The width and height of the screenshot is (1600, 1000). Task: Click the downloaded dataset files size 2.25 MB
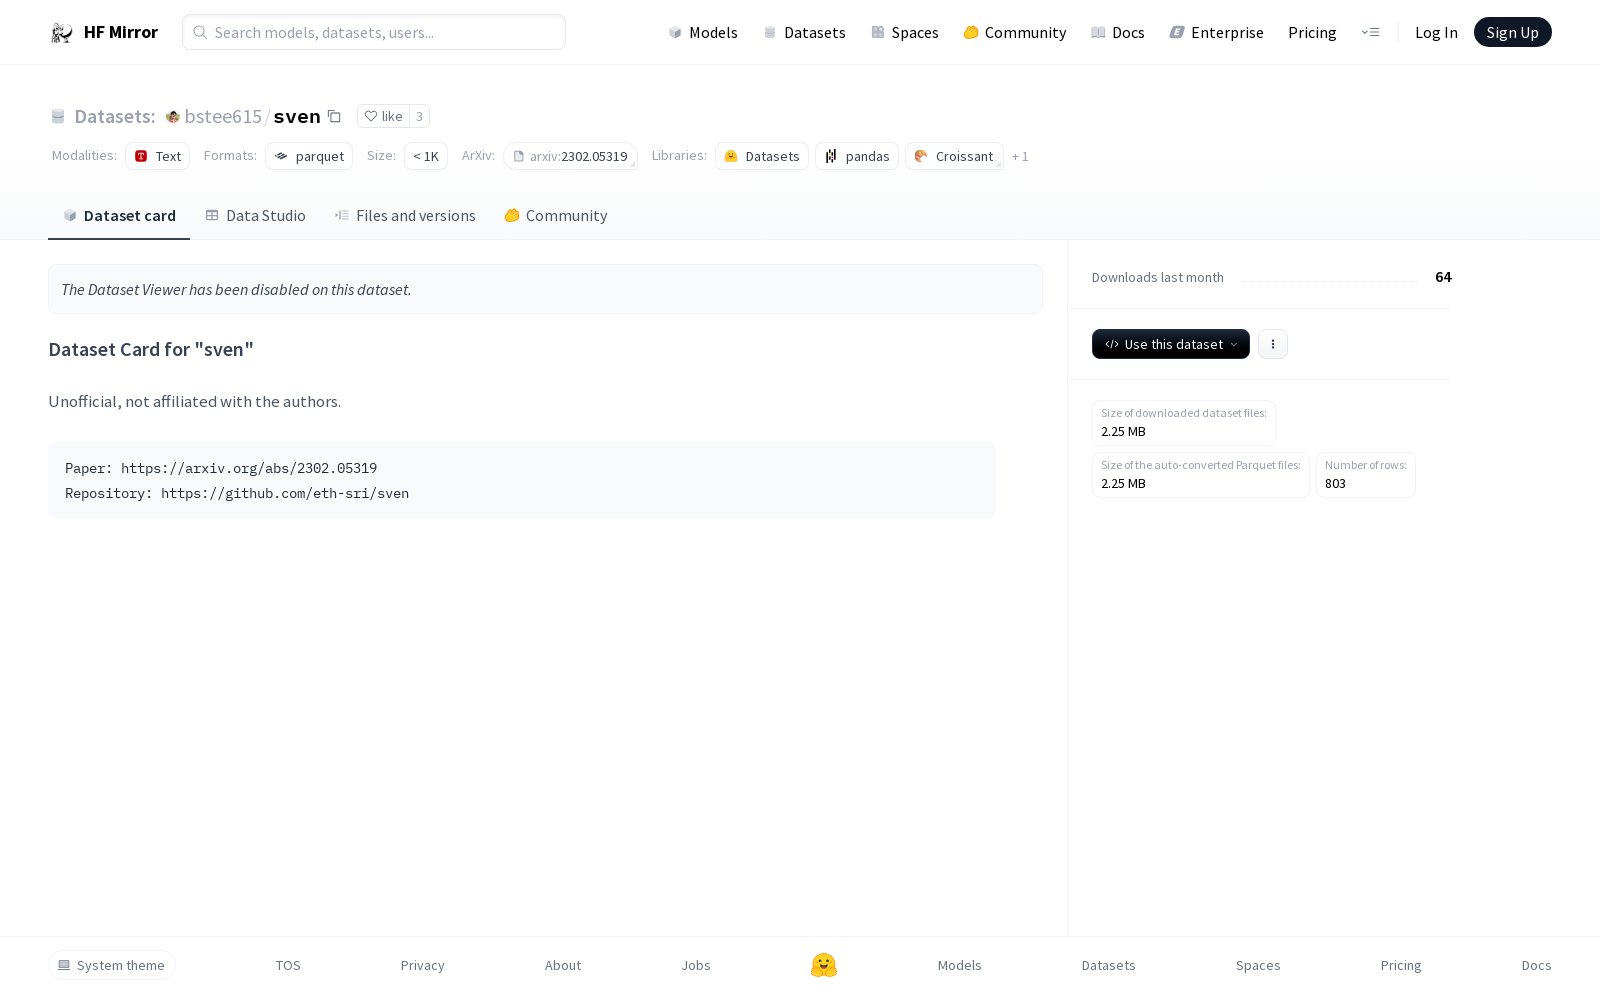pyautogui.click(x=1123, y=432)
